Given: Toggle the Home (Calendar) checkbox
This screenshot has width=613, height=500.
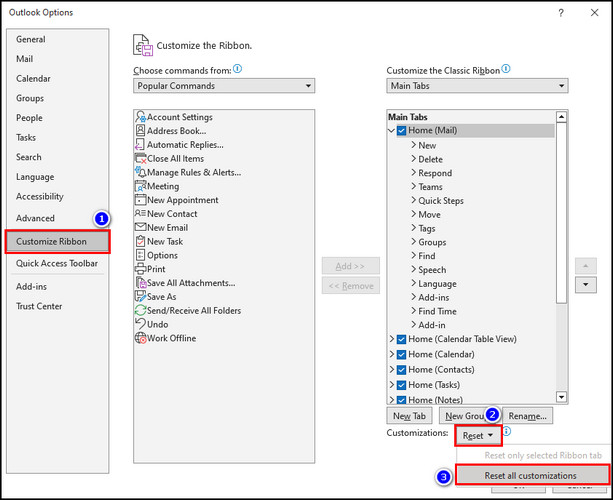Looking at the screenshot, I should [401, 355].
